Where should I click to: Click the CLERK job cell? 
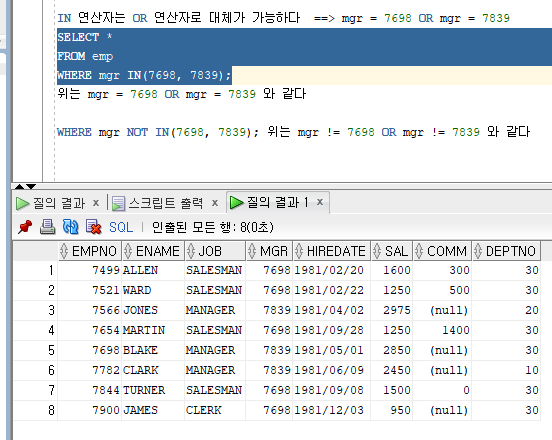tap(215, 410)
